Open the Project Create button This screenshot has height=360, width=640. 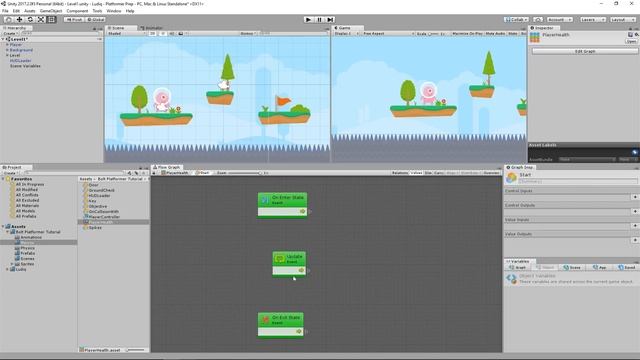[x=10, y=173]
